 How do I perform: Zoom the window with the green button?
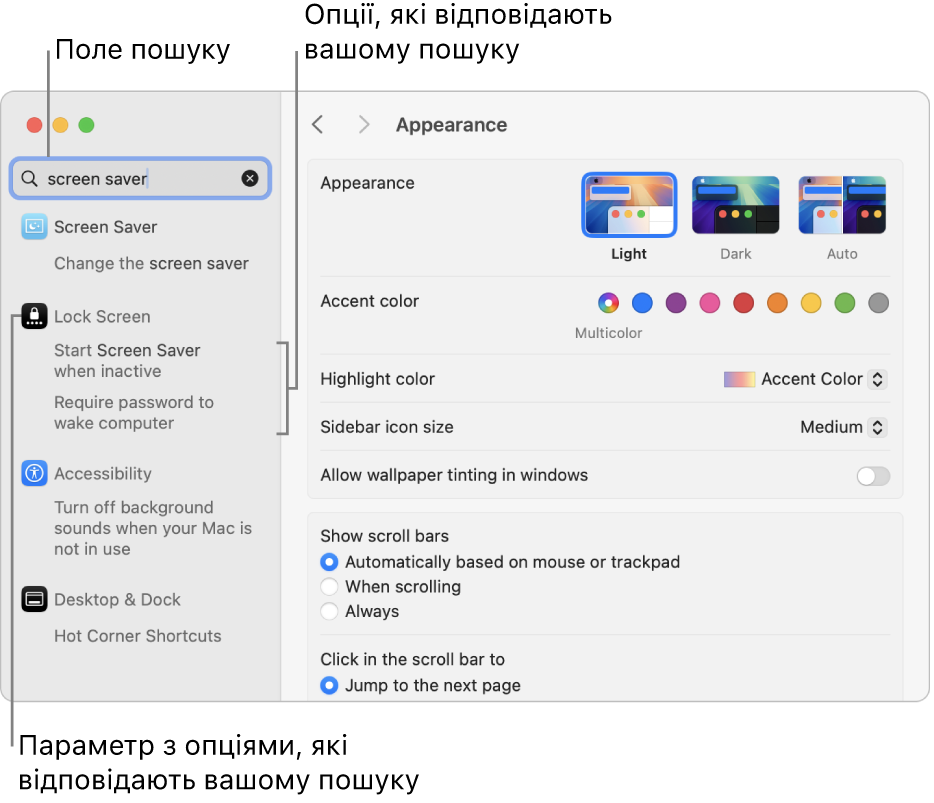tap(86, 125)
